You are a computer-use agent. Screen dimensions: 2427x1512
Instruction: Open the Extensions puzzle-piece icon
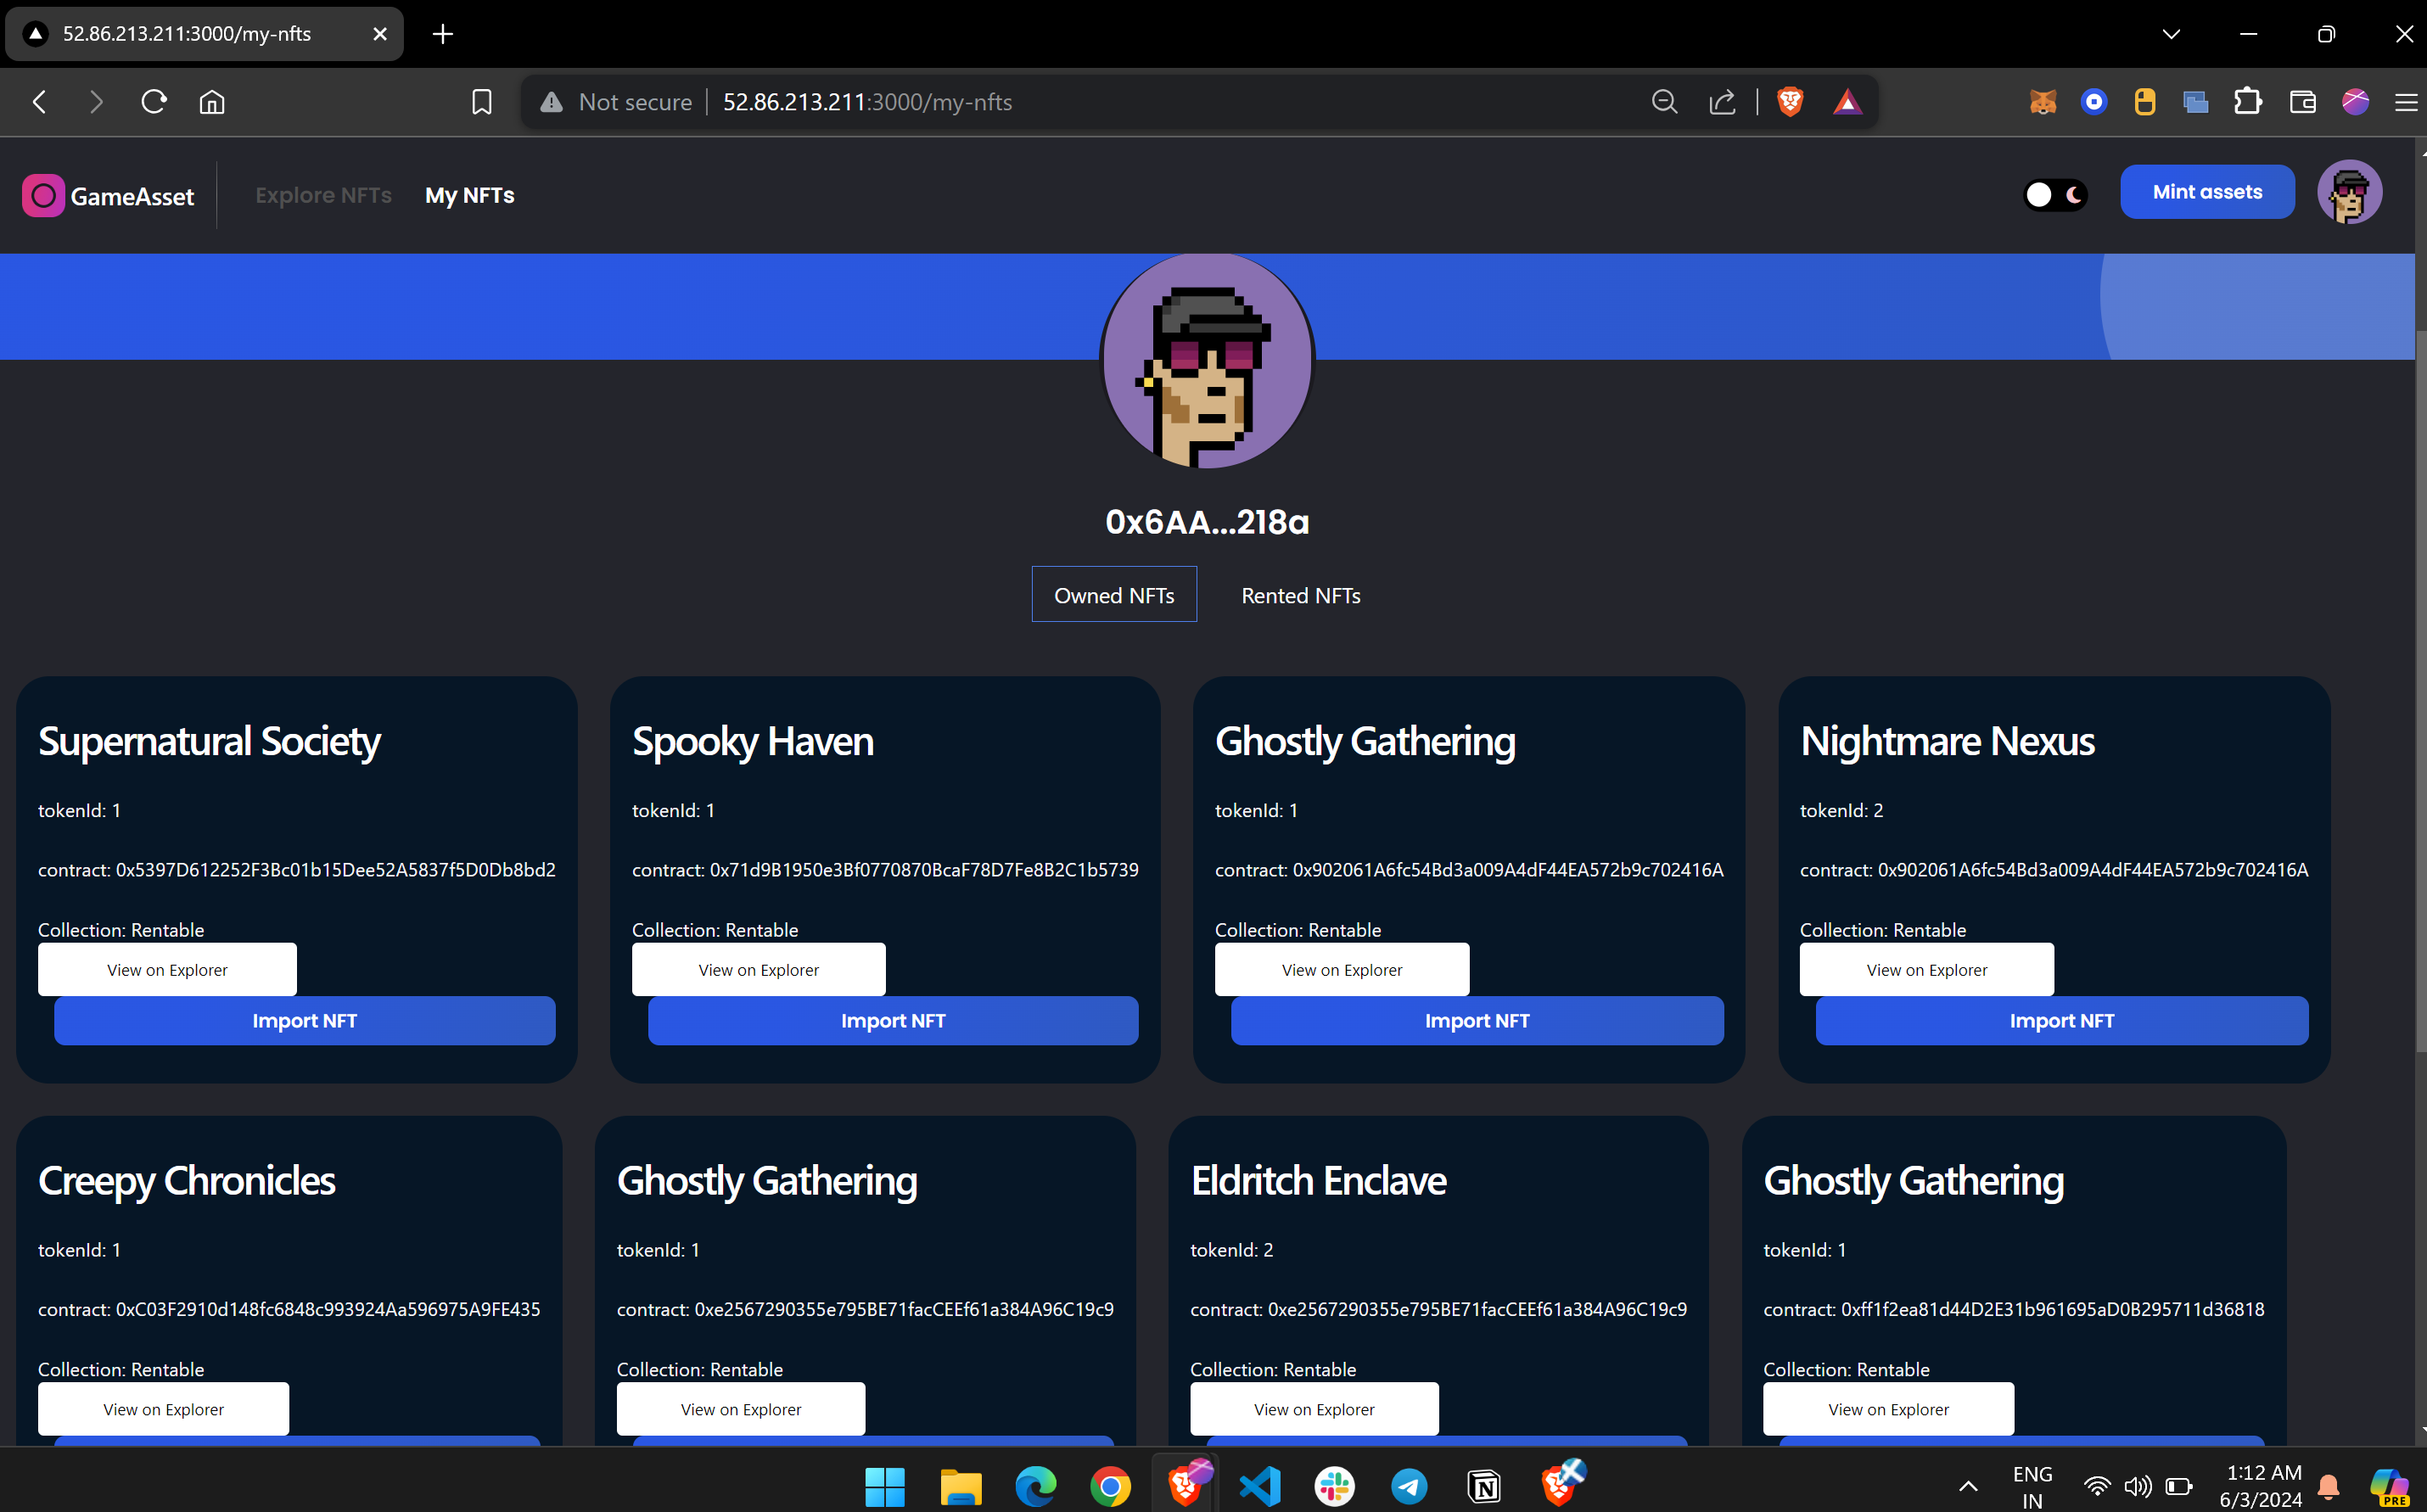pyautogui.click(x=2248, y=102)
